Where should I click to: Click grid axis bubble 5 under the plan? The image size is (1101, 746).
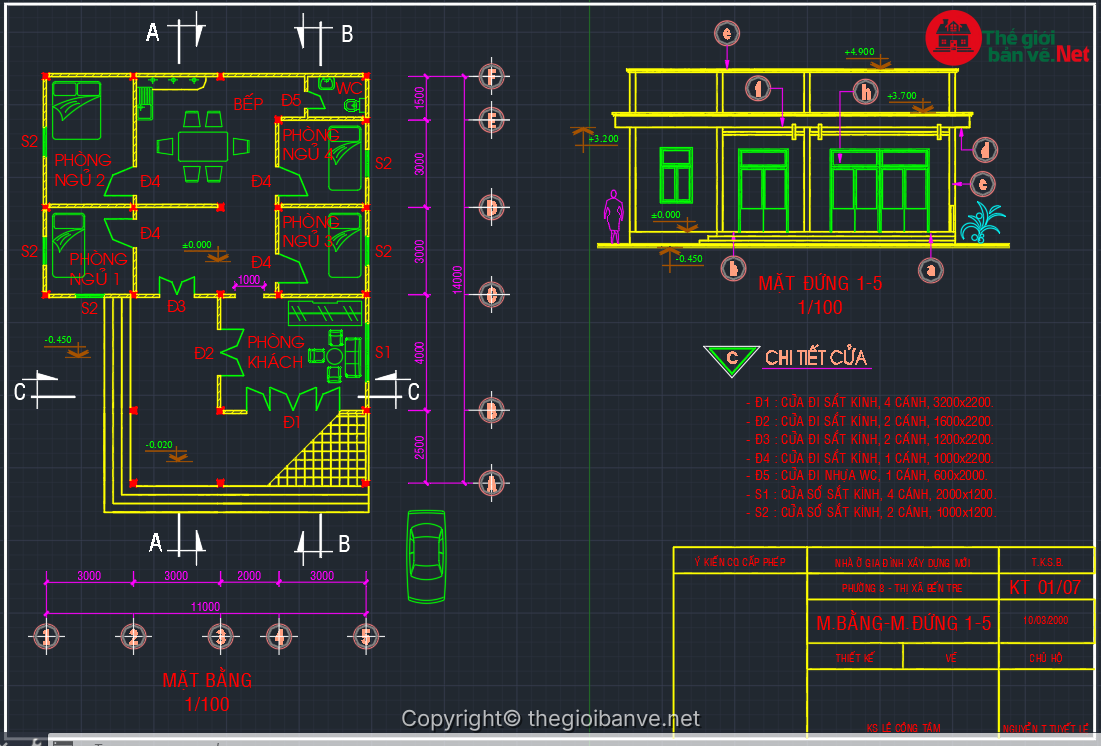pyautogui.click(x=365, y=637)
